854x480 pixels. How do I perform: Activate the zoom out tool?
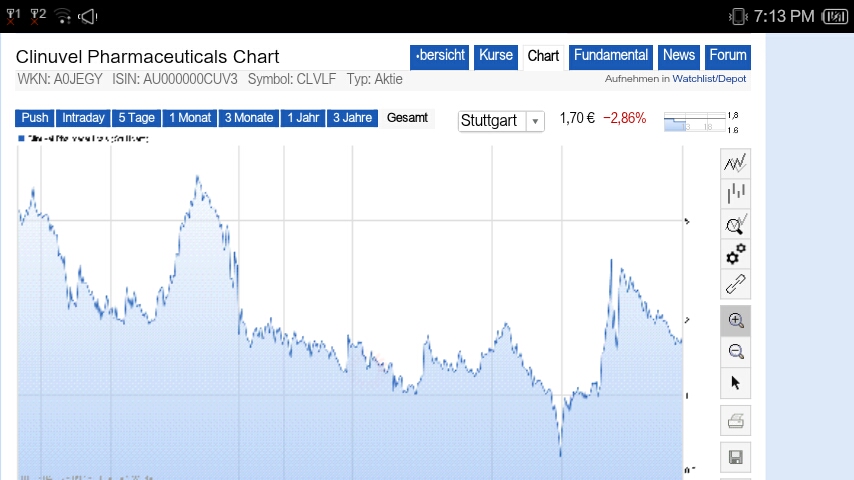(x=736, y=351)
